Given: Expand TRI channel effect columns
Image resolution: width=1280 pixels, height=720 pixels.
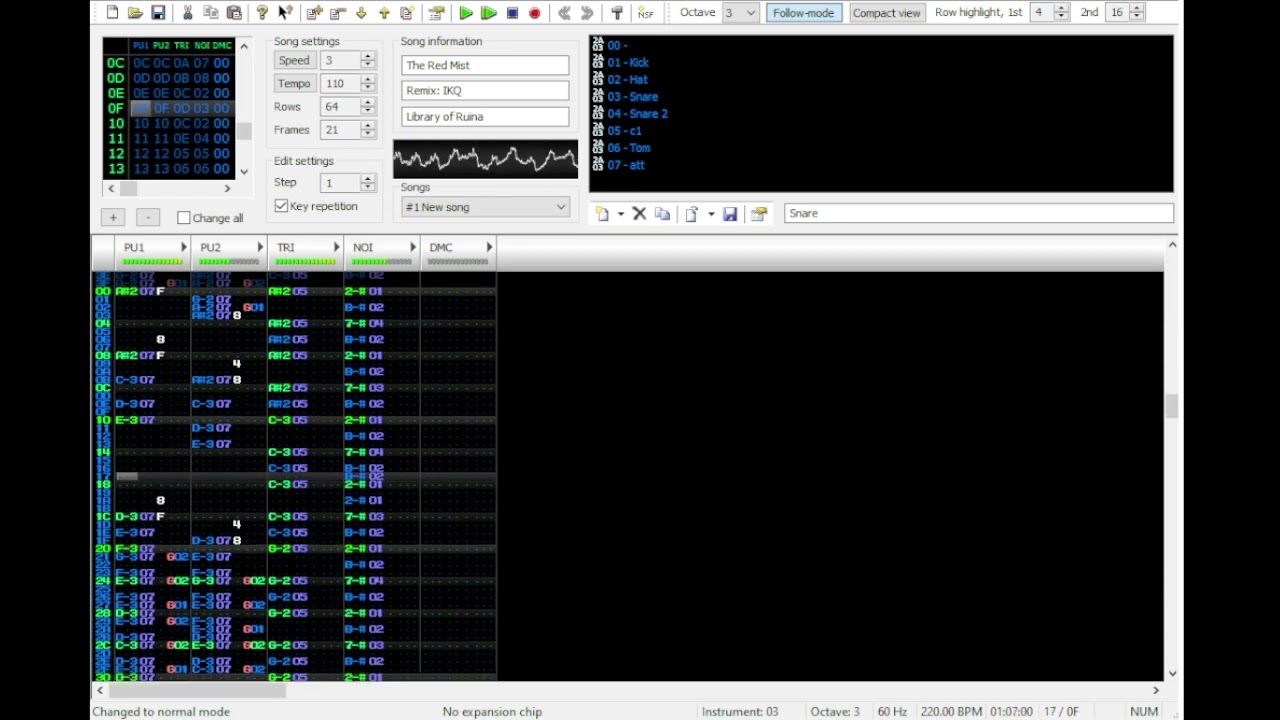Looking at the screenshot, I should [336, 247].
